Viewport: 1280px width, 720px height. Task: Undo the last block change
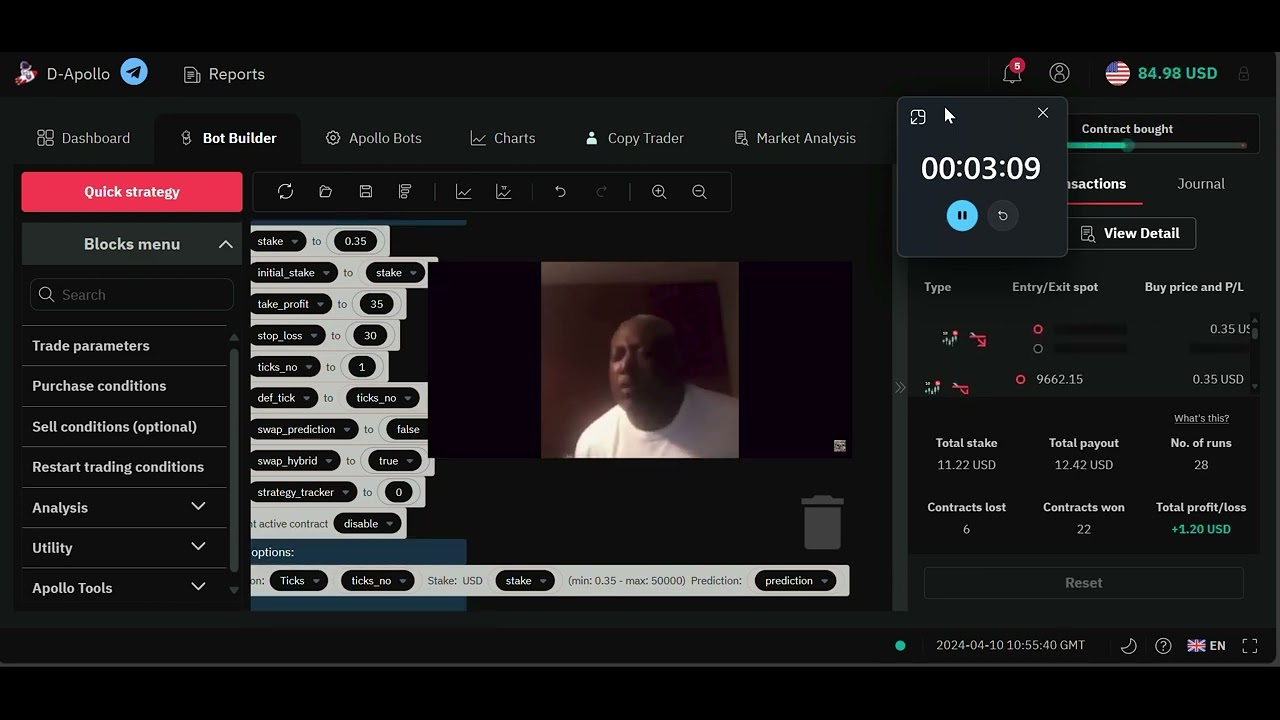(560, 192)
